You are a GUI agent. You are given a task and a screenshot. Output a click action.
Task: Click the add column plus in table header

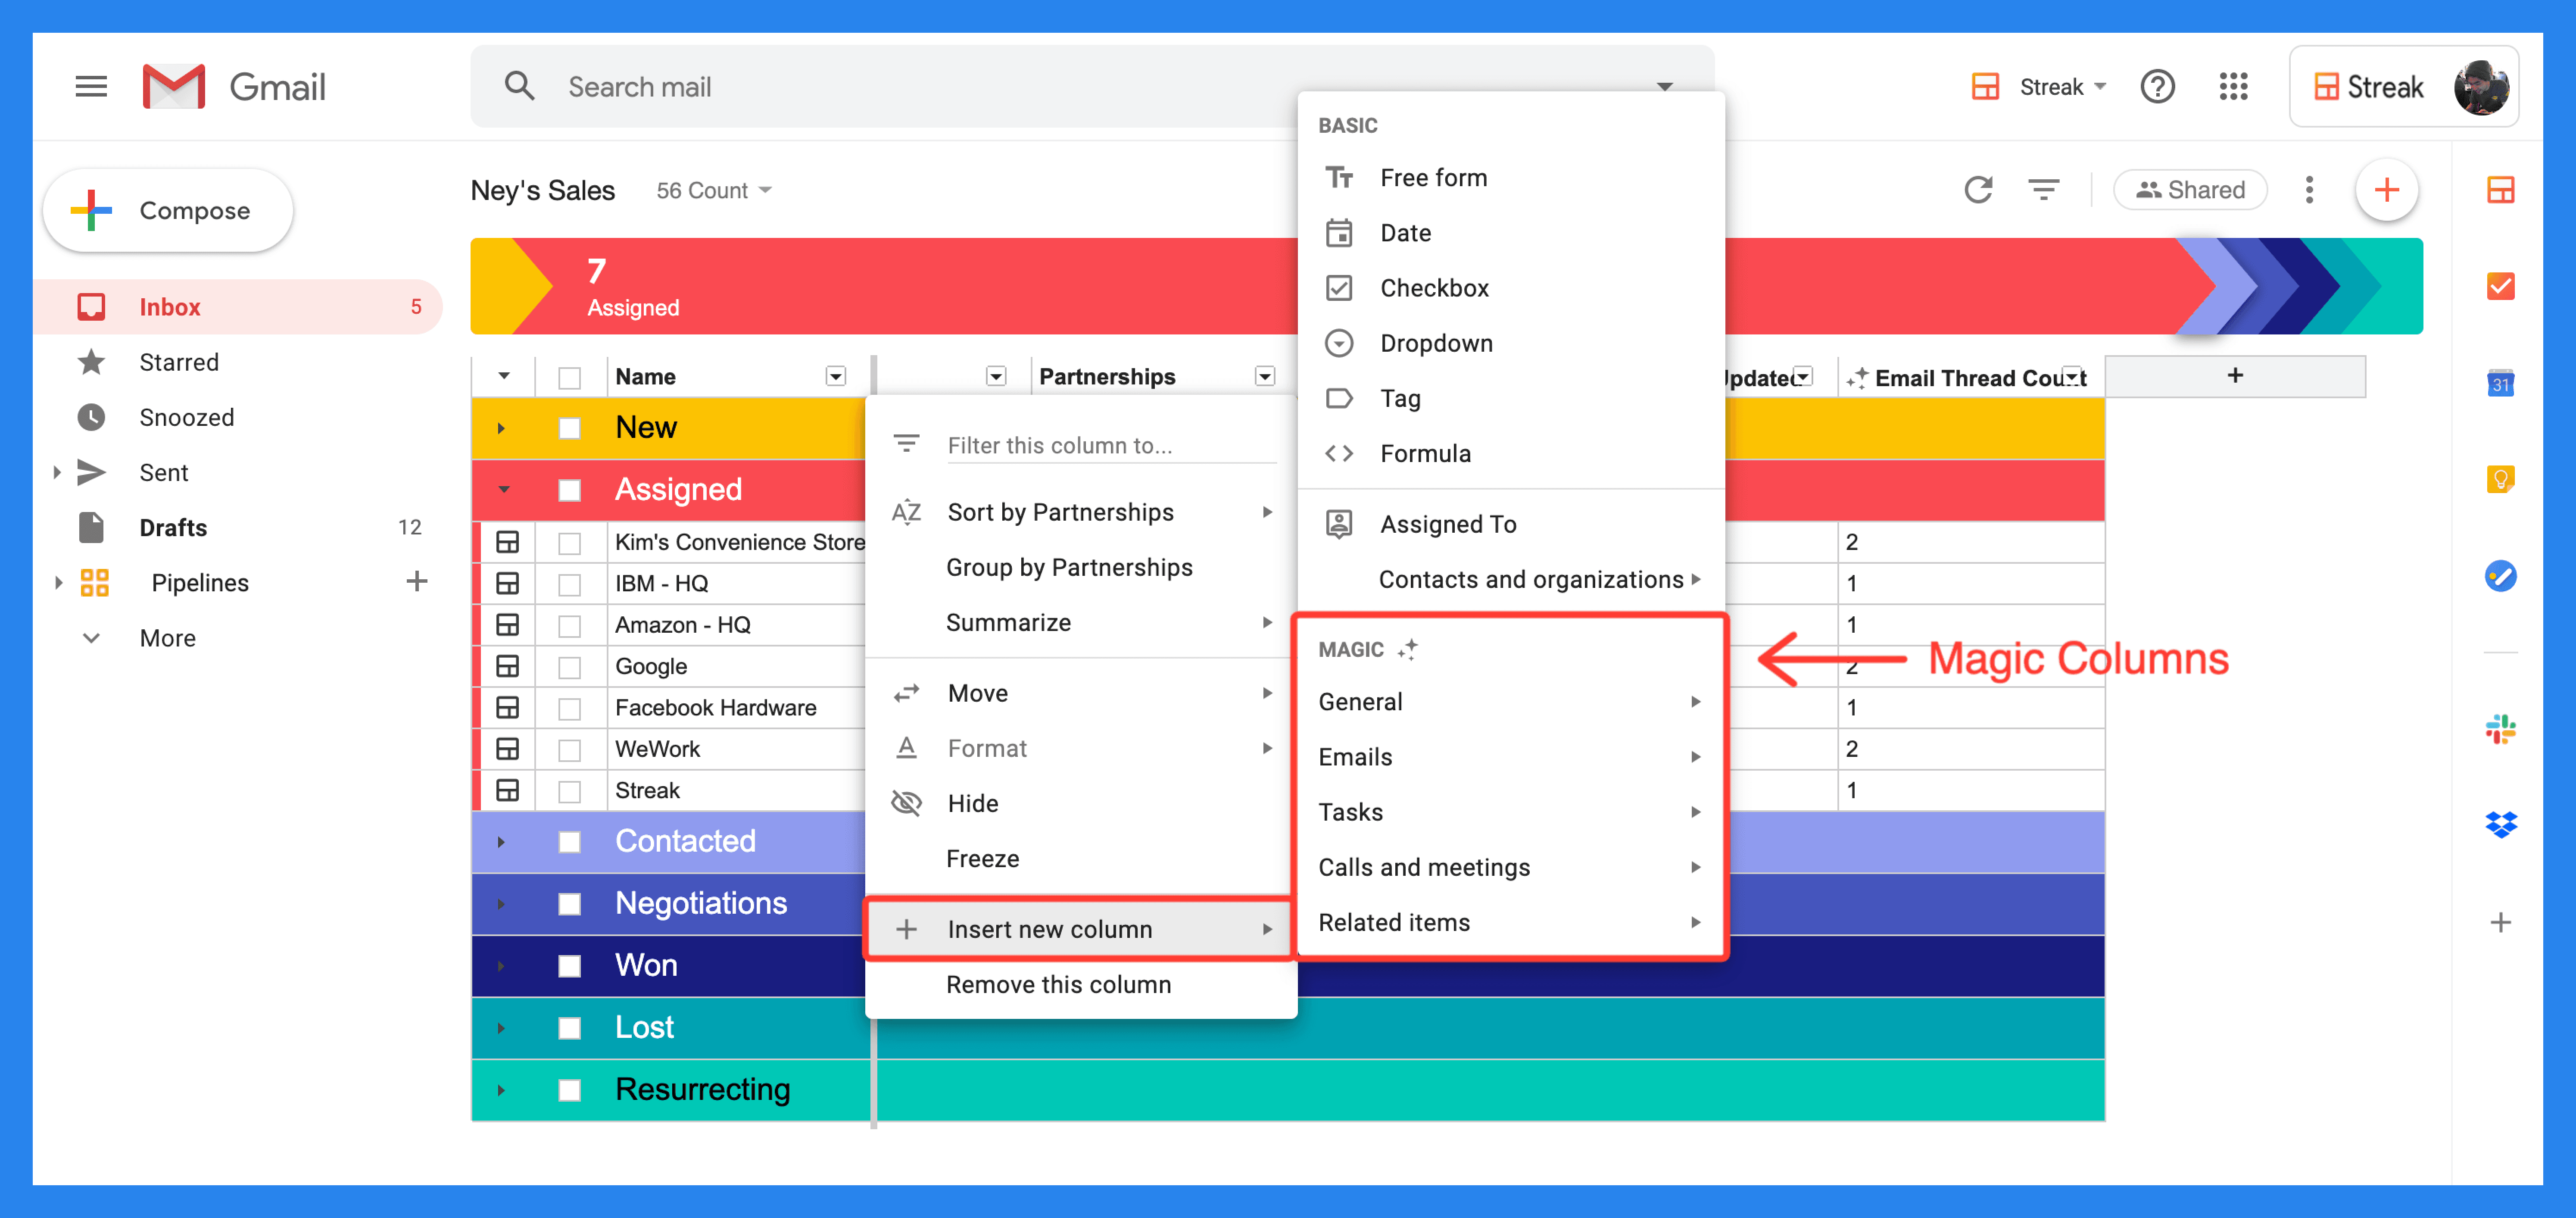pos(2235,376)
